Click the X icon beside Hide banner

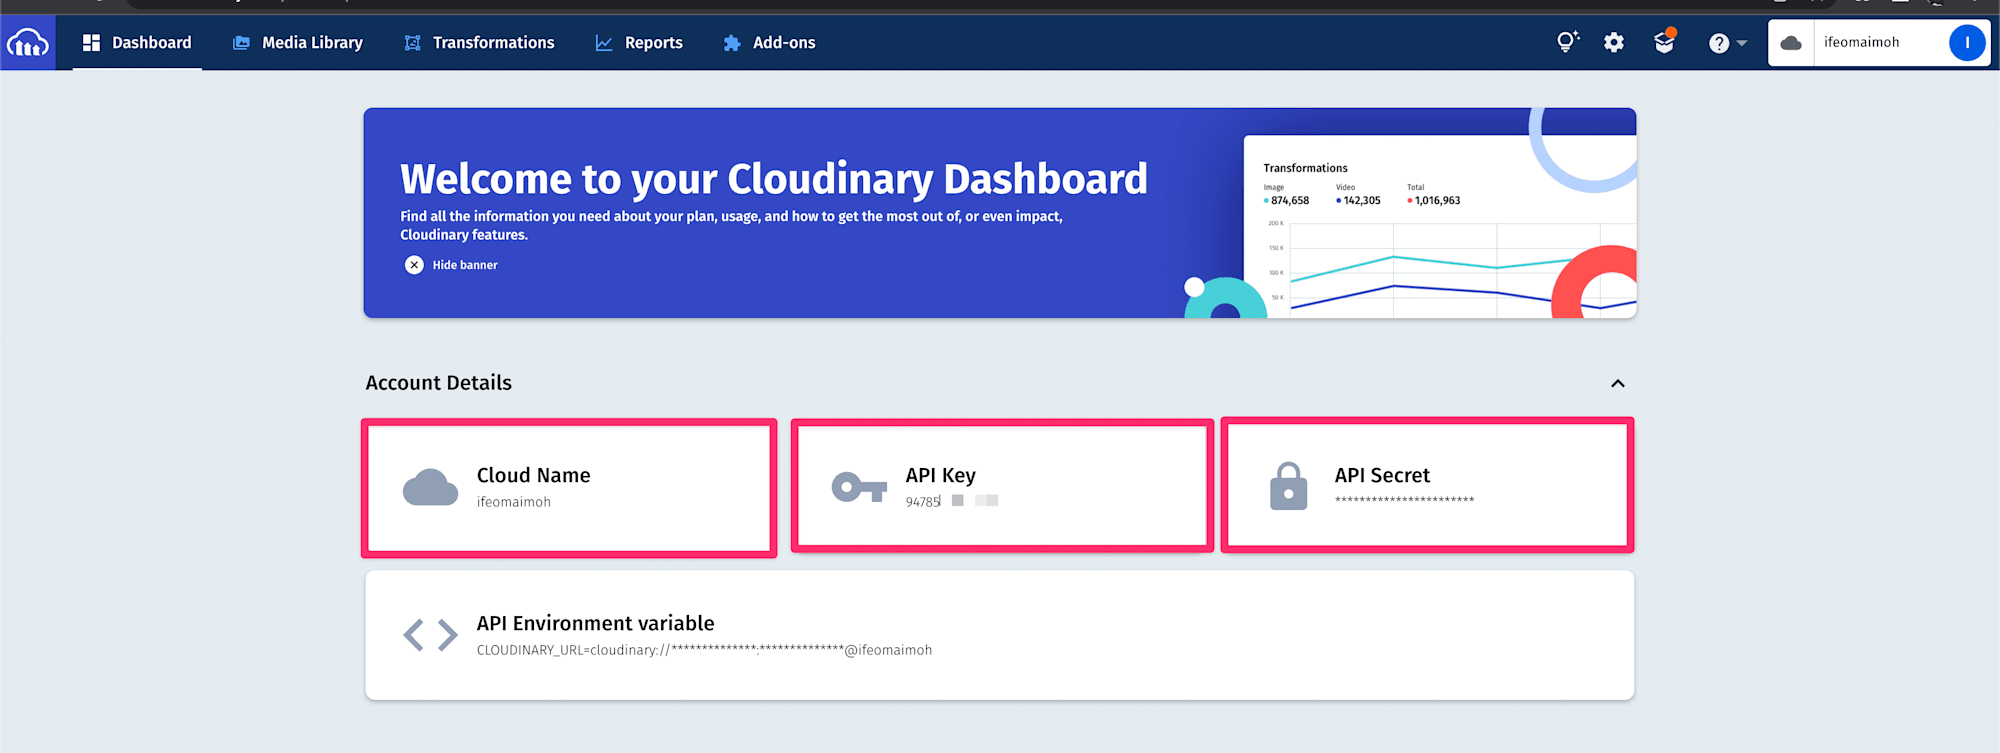[x=414, y=265]
